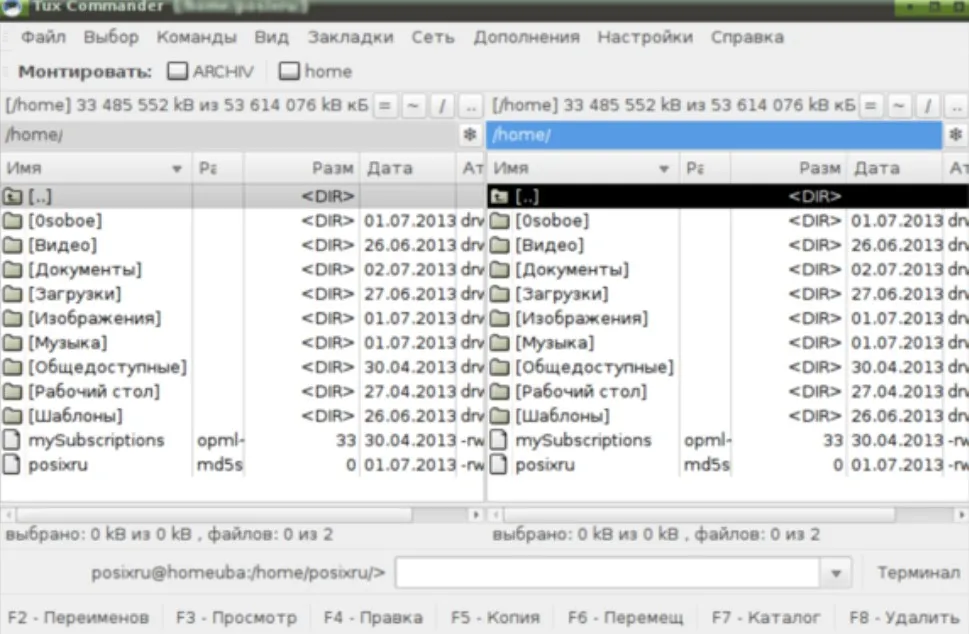Open the Вид menu
Image resolution: width=969 pixels, height=634 pixels.
tap(271, 37)
